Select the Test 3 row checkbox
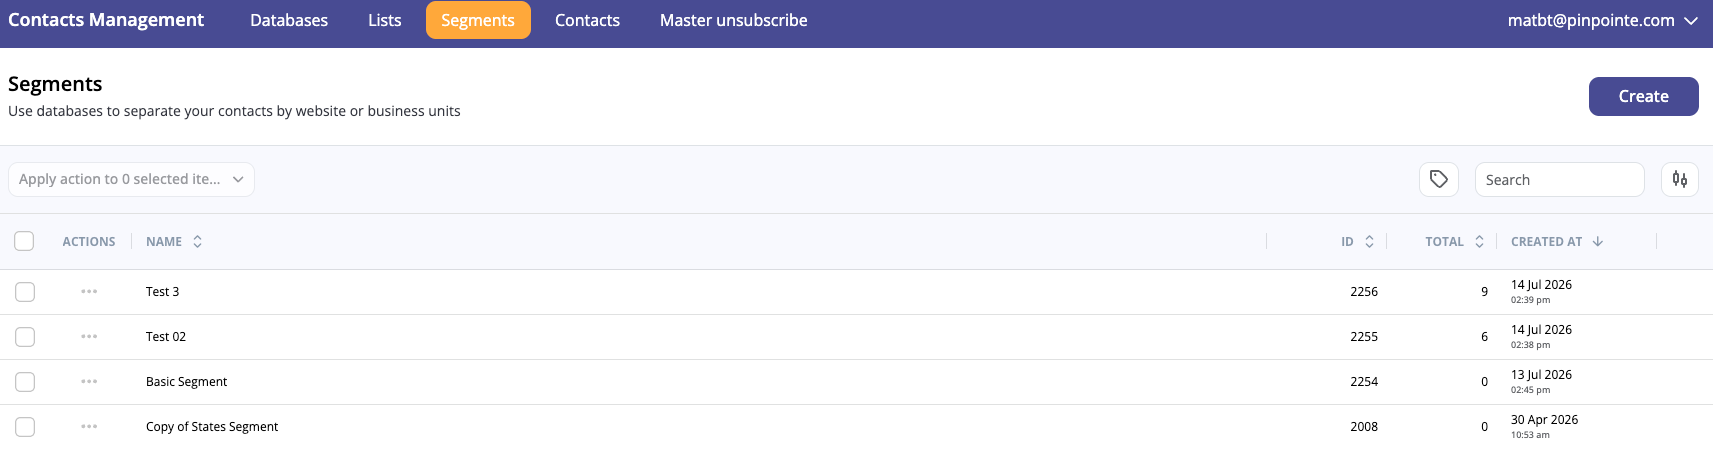 25,292
